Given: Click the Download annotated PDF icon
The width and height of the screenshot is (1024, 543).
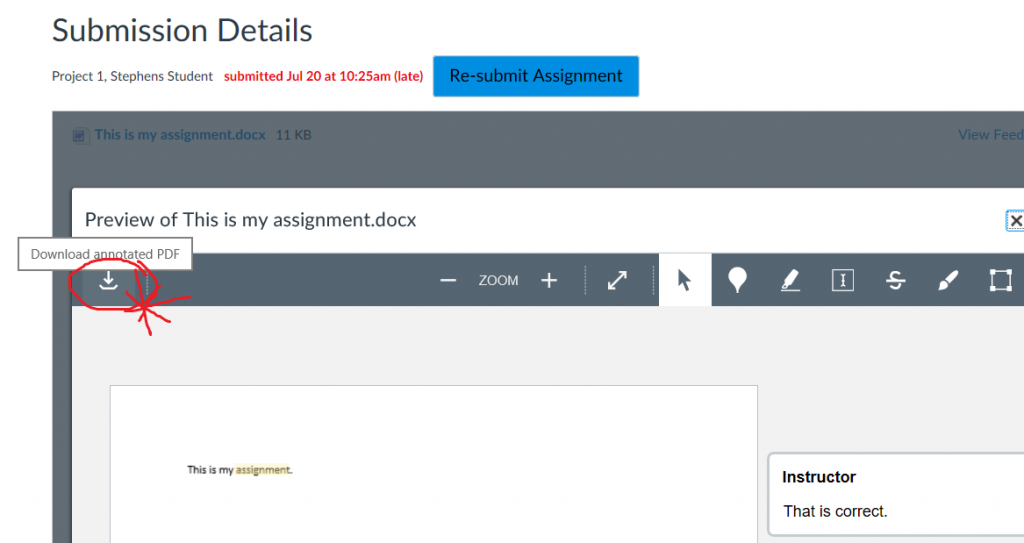Looking at the screenshot, I should coord(108,281).
